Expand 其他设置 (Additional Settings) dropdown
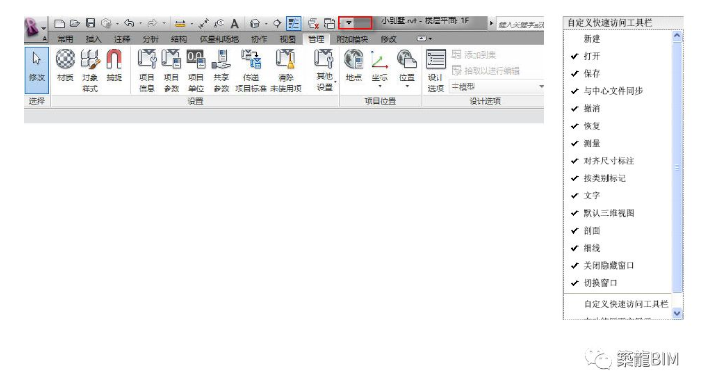 [x=324, y=71]
